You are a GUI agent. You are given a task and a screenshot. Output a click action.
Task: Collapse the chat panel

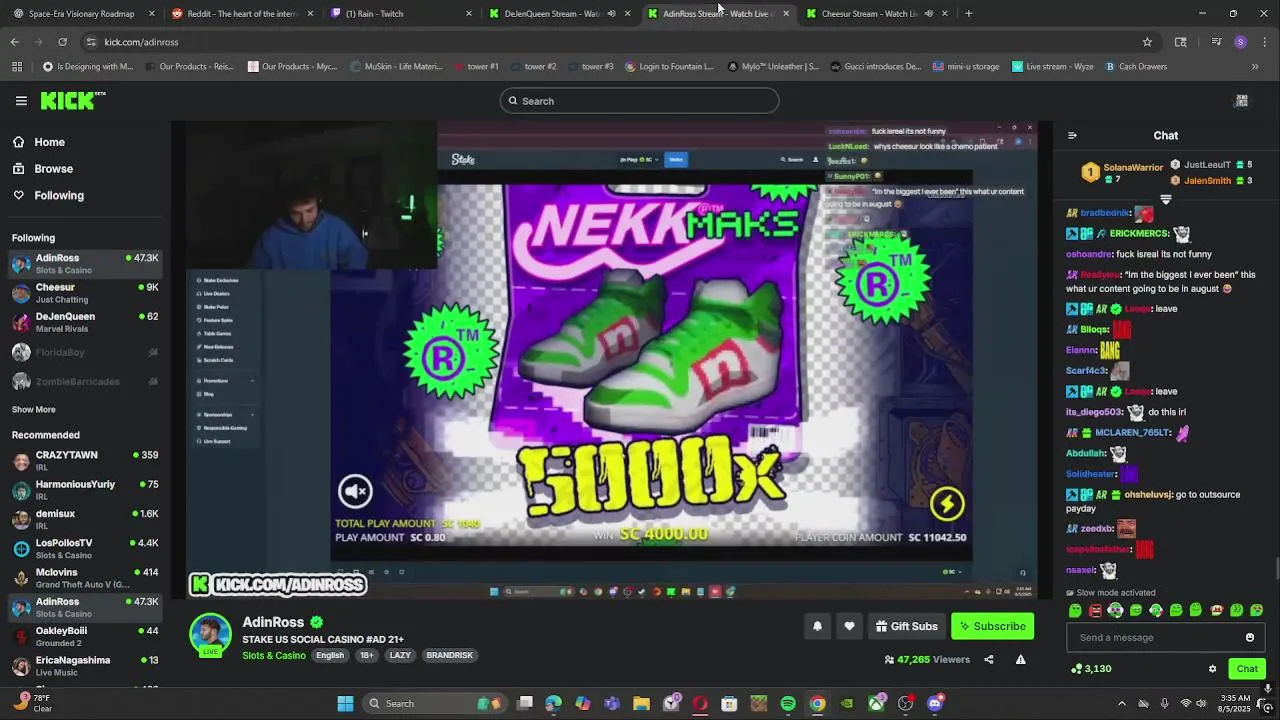coord(1072,136)
